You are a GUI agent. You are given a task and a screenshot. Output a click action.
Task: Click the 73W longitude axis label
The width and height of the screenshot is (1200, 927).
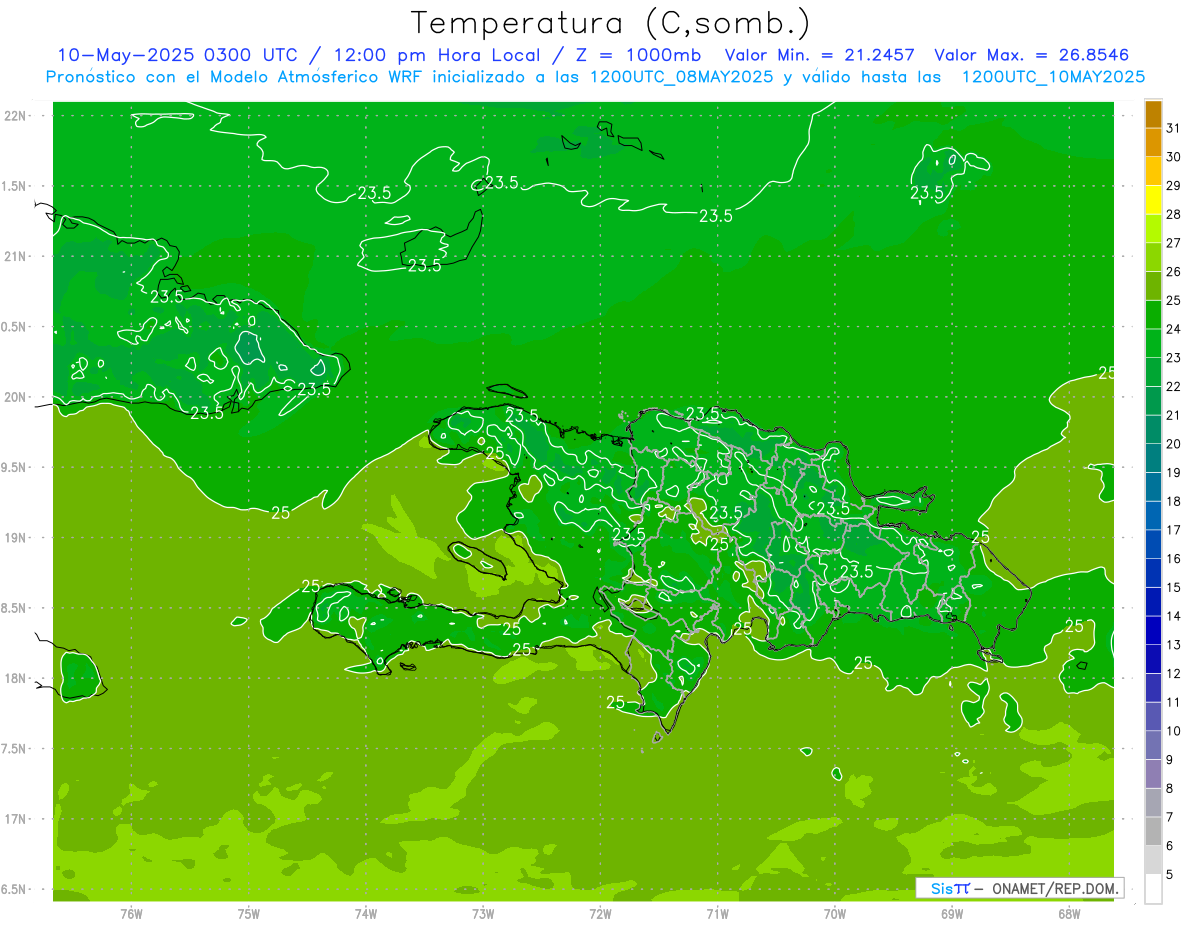click(483, 913)
